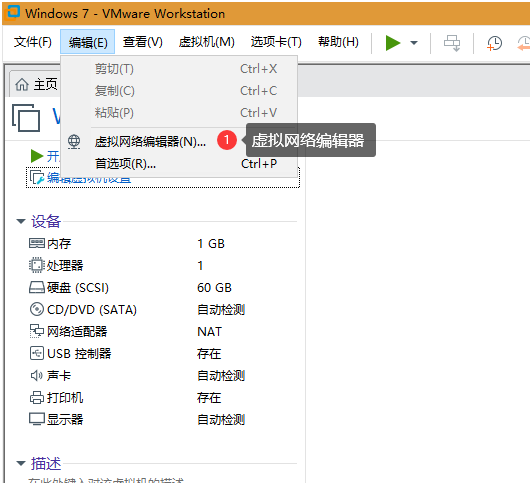Click 自动检测 value for CD/DVD

point(221,310)
